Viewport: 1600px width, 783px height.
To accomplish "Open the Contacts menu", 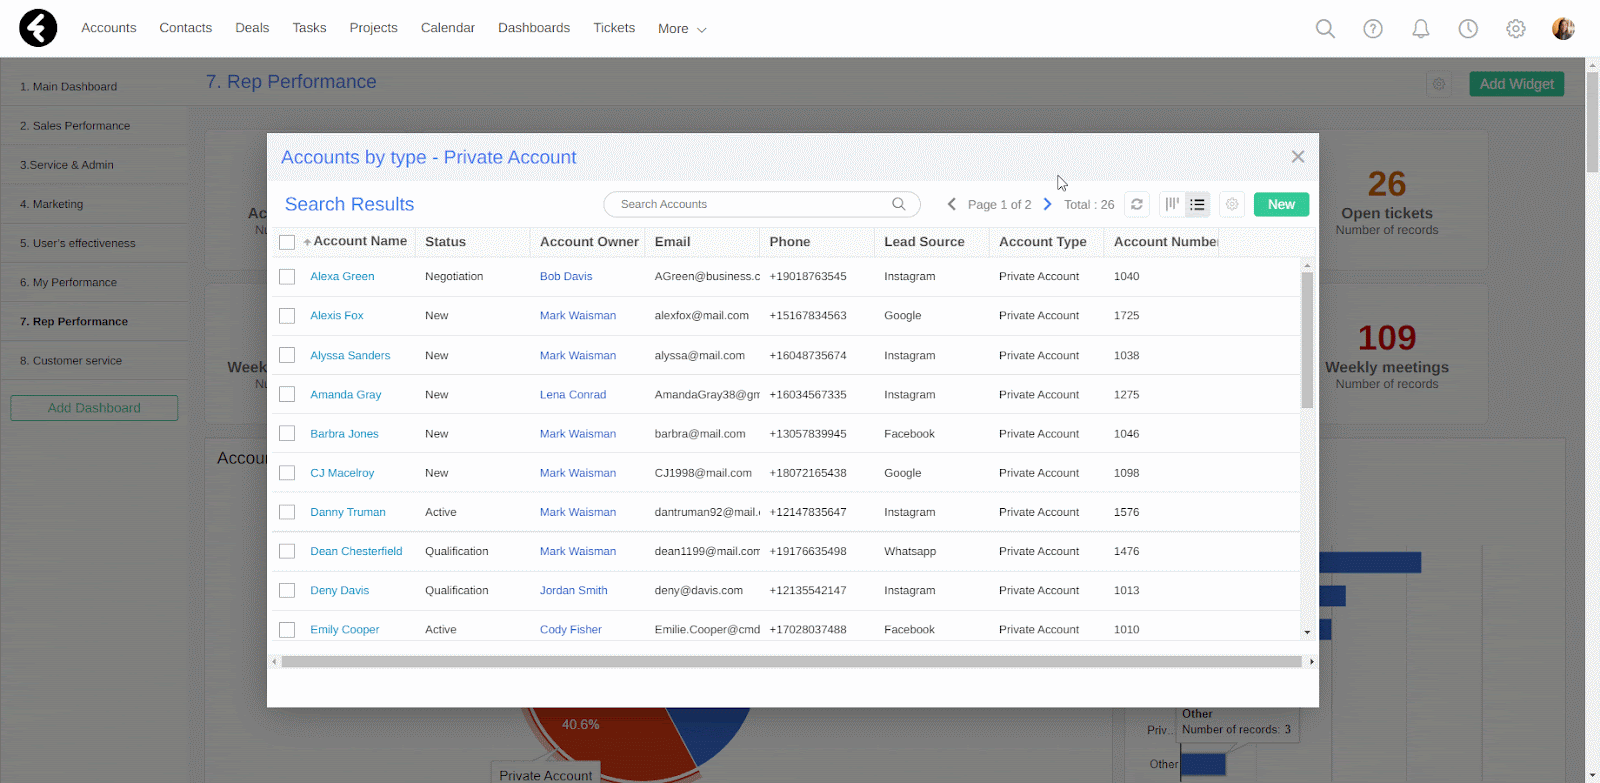I will (x=185, y=28).
